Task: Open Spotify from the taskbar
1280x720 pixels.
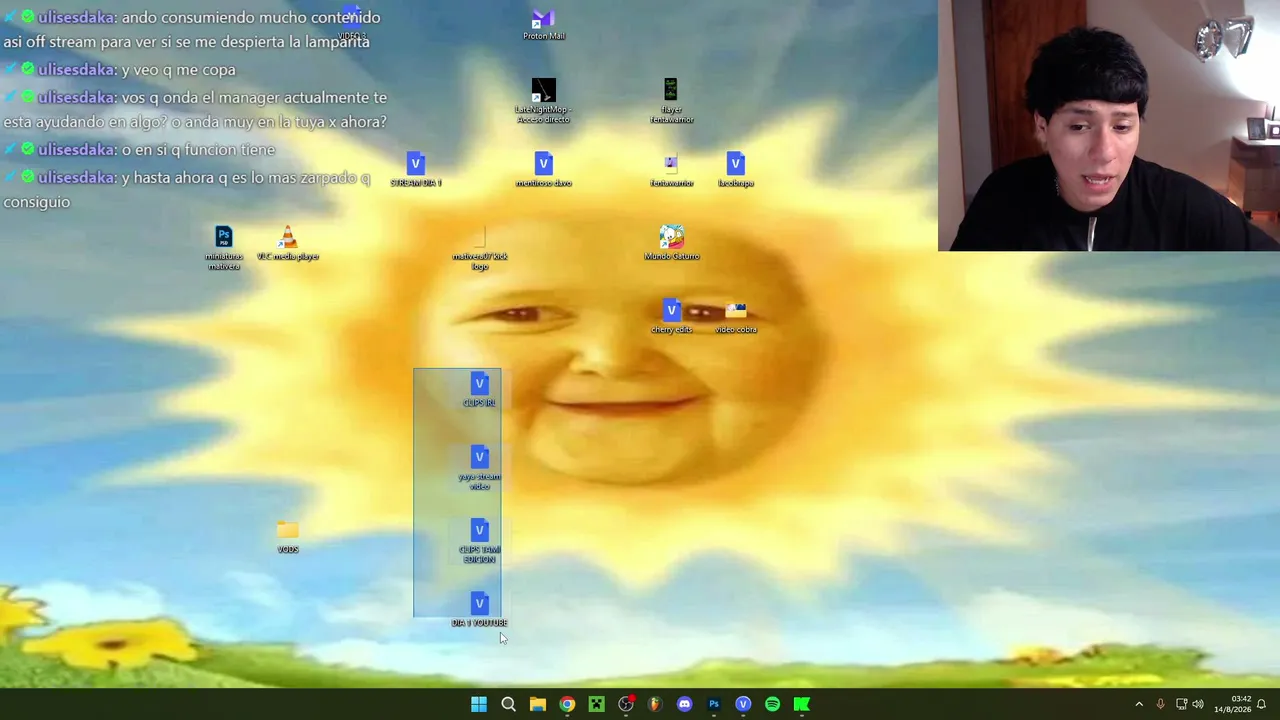Action: pos(772,704)
